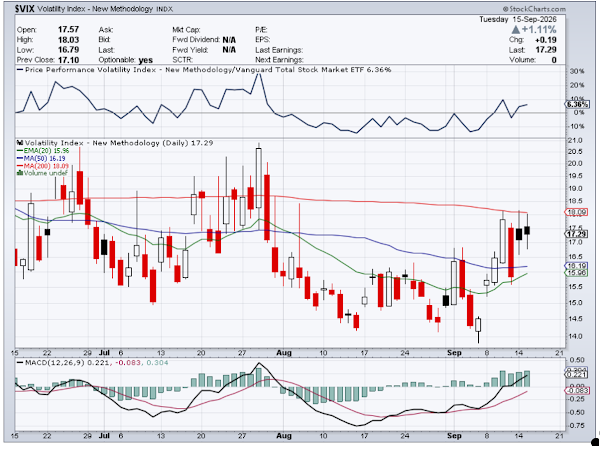Click the Price Performance indicator legend line

click(204, 70)
